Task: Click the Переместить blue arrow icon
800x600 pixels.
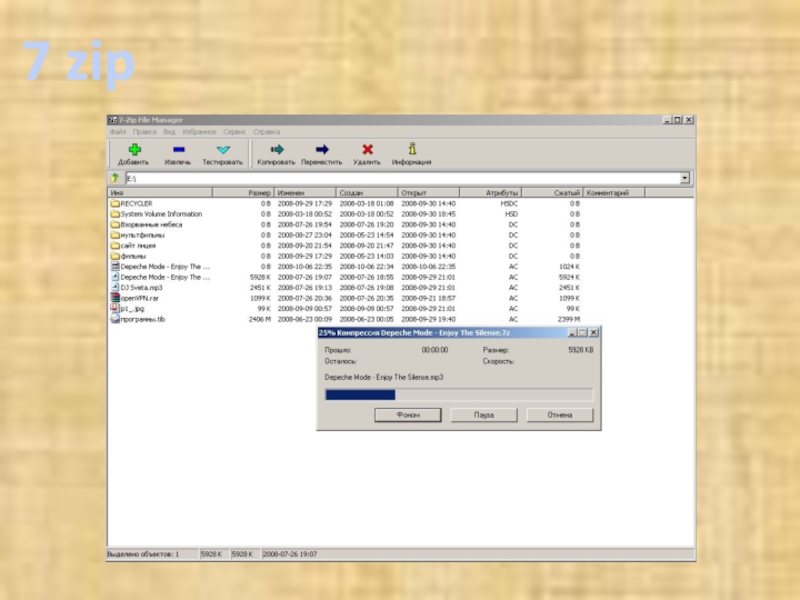Action: [322, 149]
